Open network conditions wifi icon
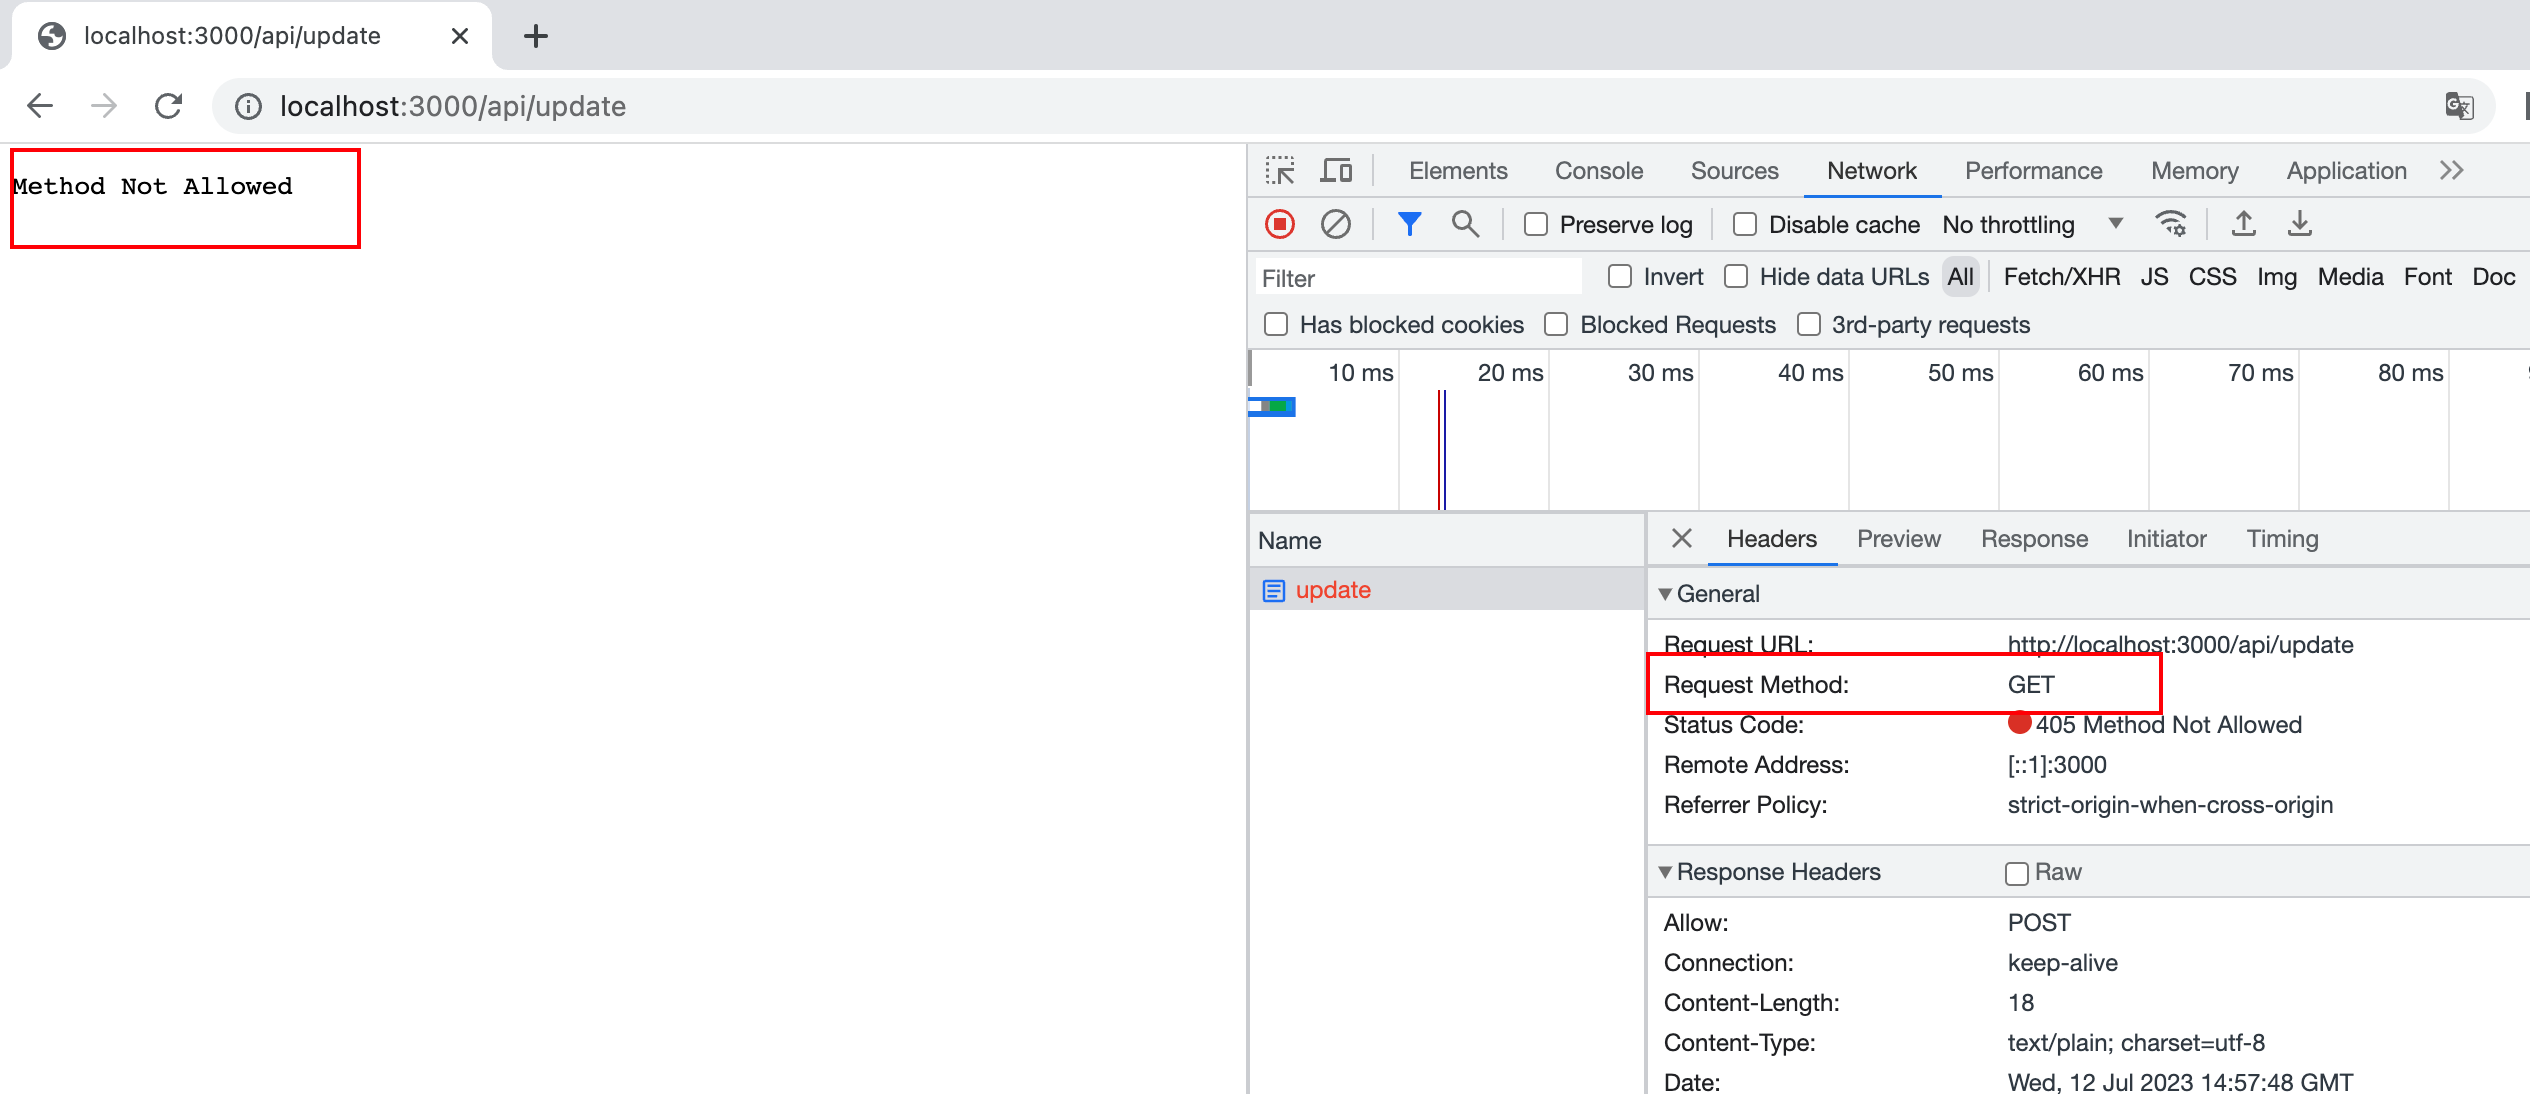The width and height of the screenshot is (2530, 1094). click(x=2171, y=224)
